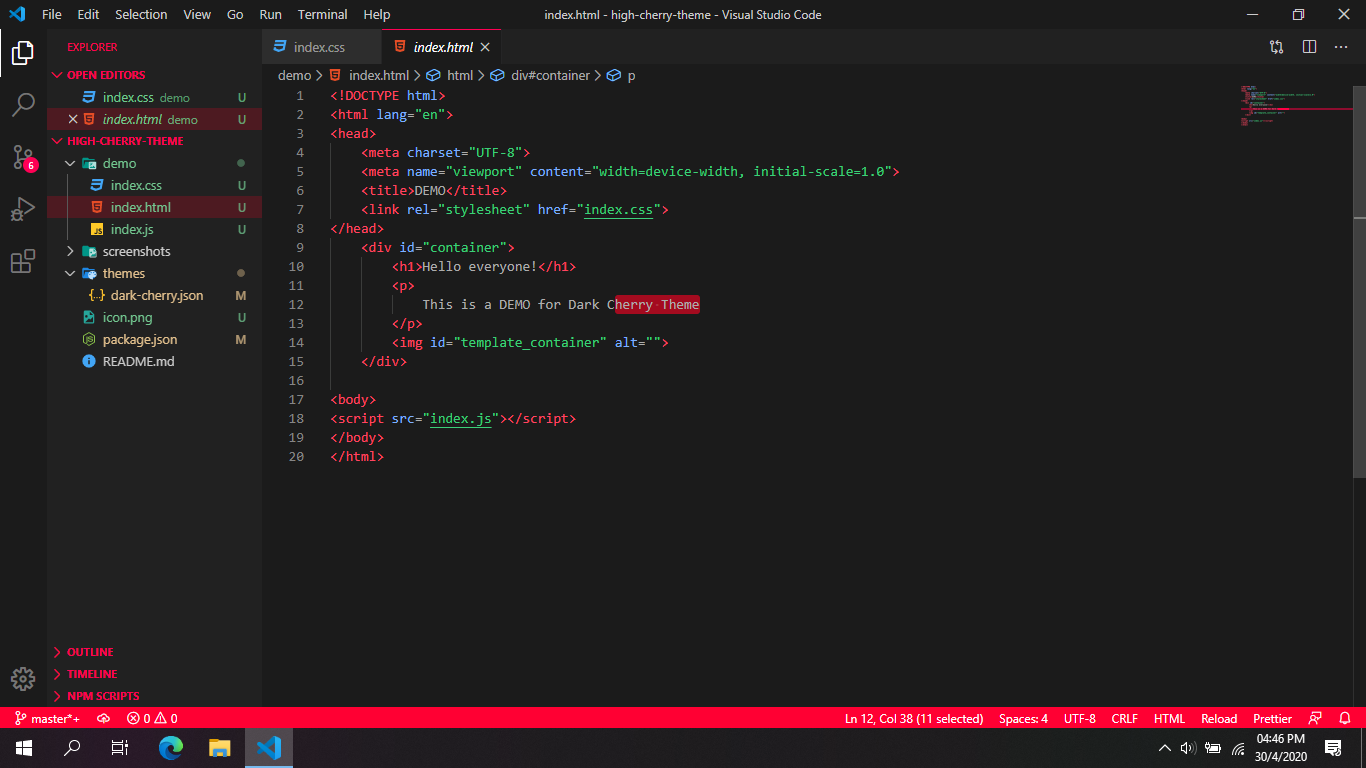
Task: Select language mode HTML in status bar
Action: [x=1169, y=718]
